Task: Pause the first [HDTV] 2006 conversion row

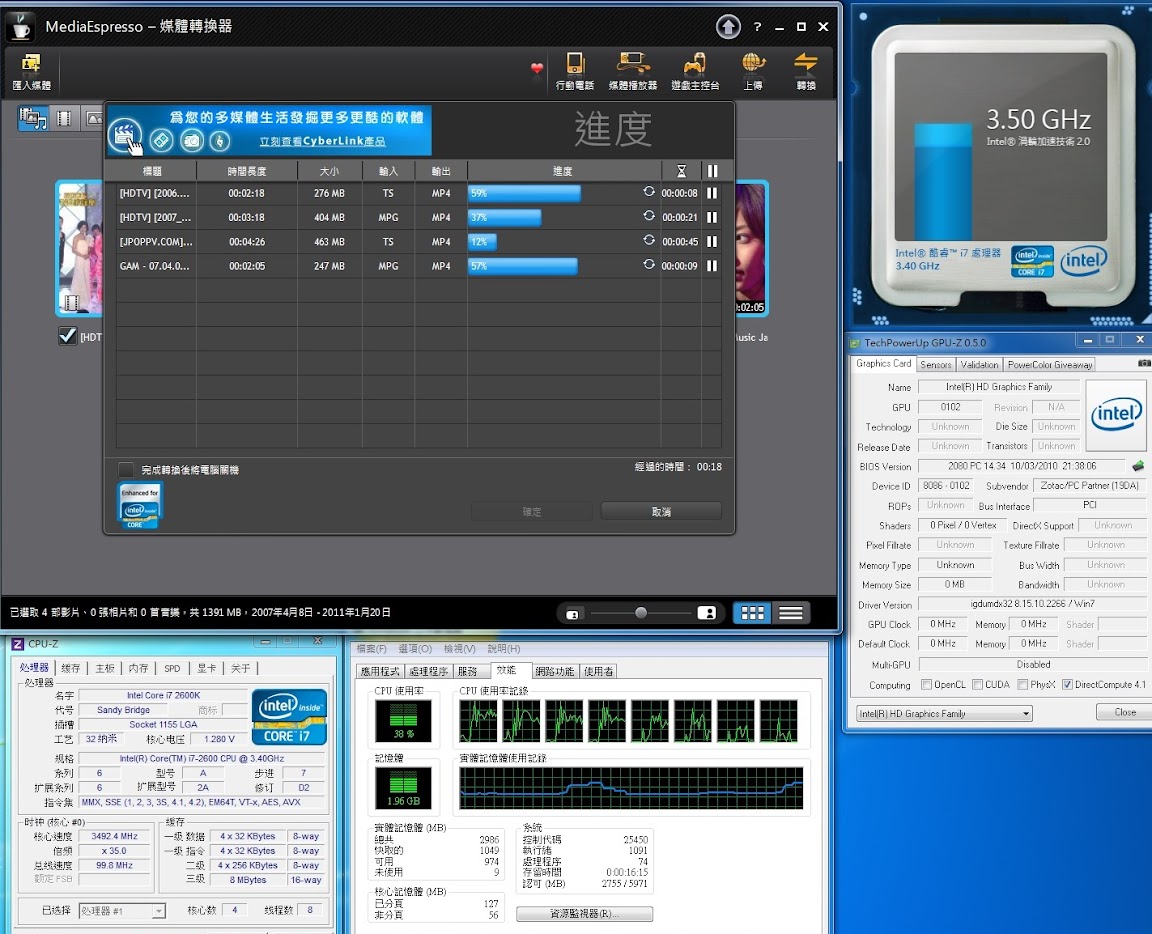Action: point(712,194)
